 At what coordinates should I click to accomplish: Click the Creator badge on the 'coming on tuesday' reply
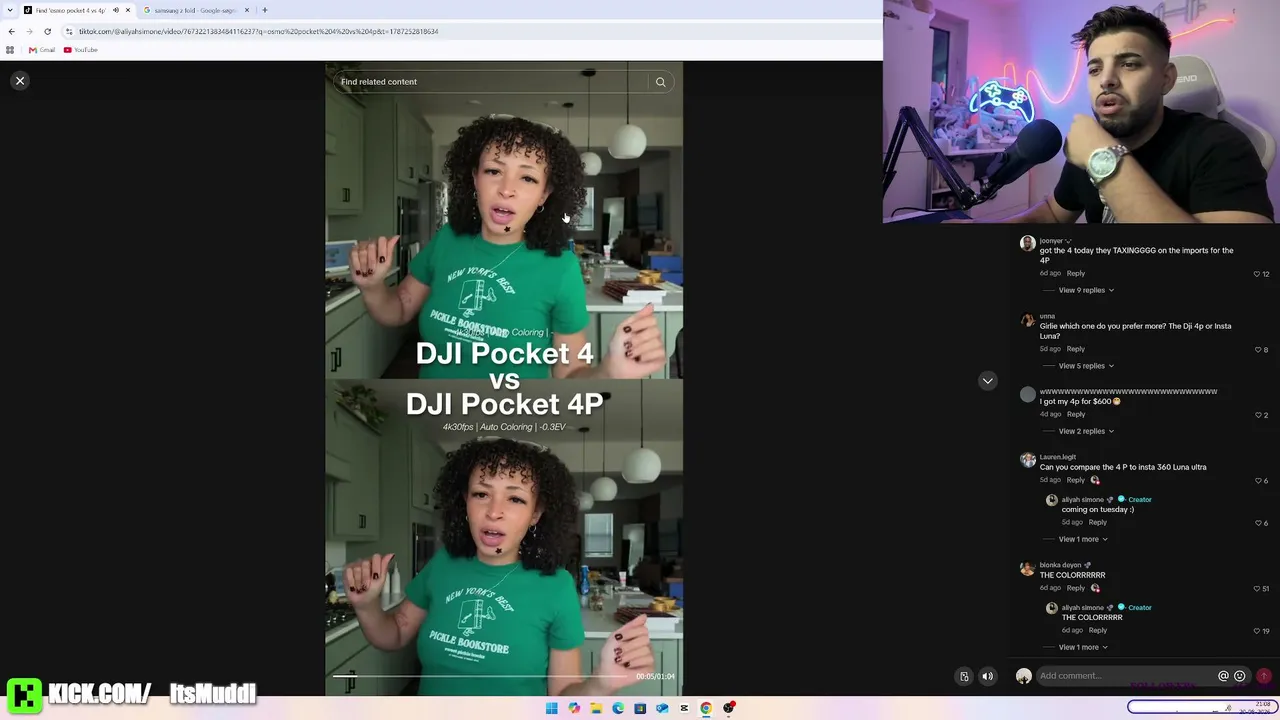1140,500
